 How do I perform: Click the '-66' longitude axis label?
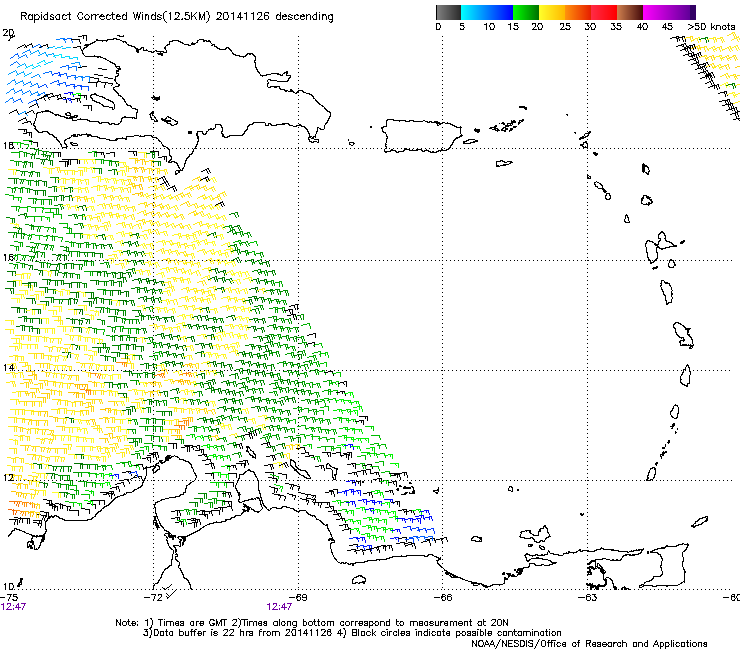pyautogui.click(x=442, y=597)
